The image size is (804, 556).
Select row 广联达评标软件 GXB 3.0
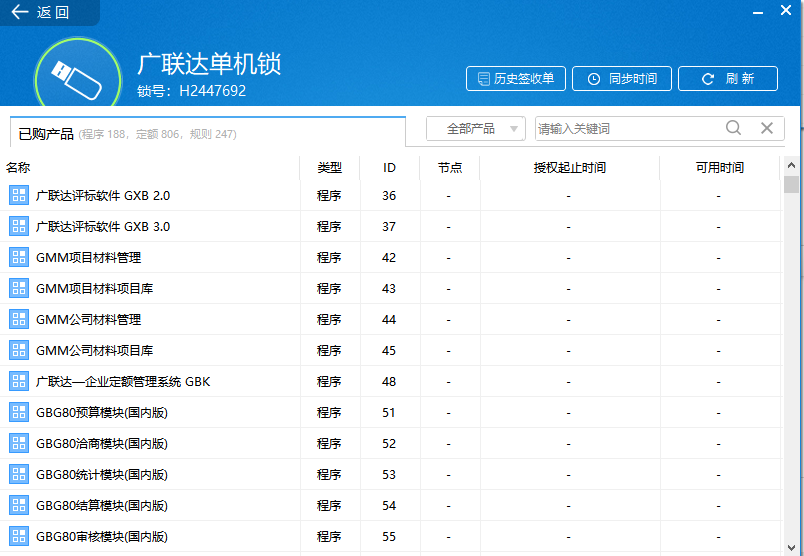coord(391,226)
